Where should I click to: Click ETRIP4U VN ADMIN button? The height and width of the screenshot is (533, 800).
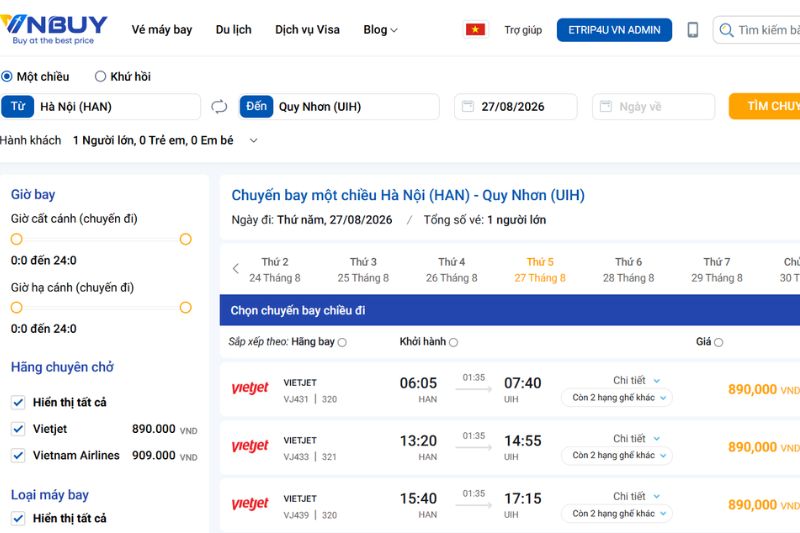coord(614,30)
